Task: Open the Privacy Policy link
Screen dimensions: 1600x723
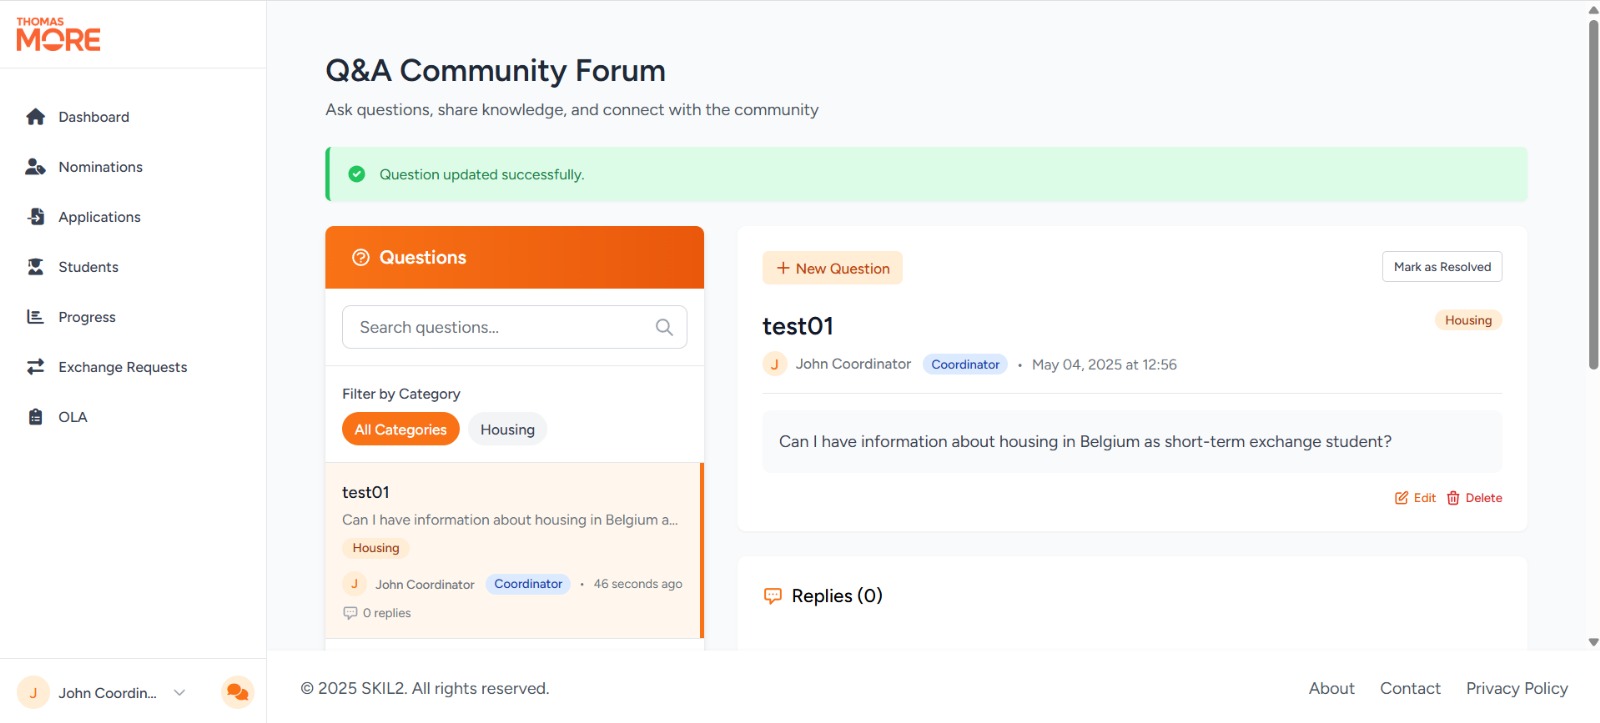Action: pos(1517,688)
